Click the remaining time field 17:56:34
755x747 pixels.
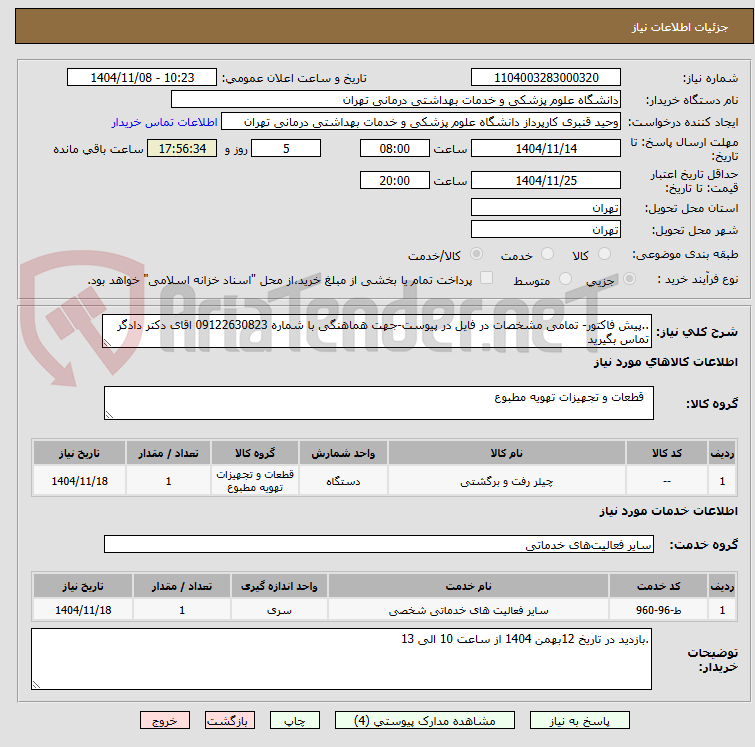click(x=182, y=148)
